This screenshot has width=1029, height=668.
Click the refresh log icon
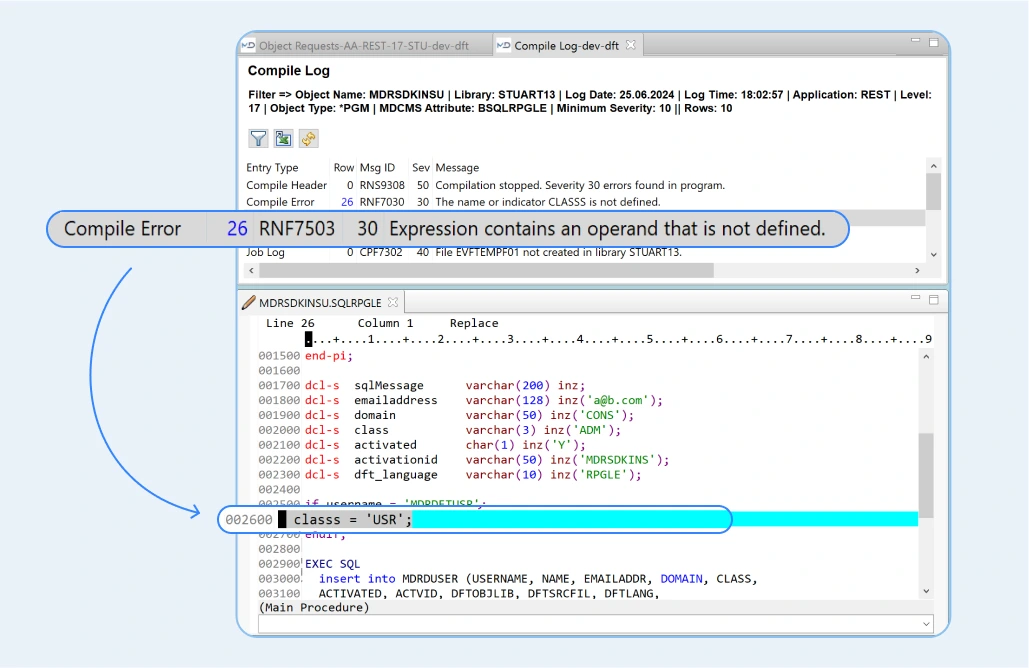(309, 139)
